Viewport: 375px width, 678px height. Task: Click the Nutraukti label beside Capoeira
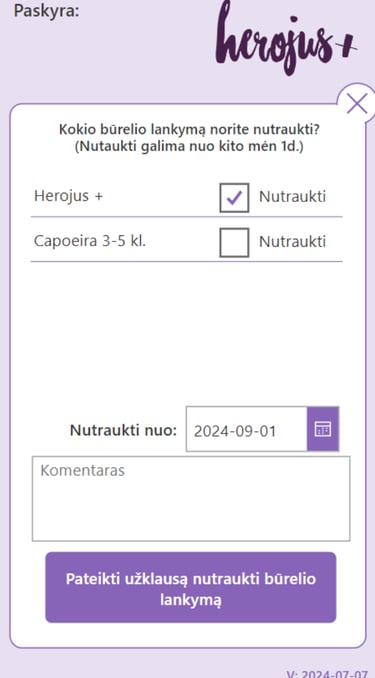pos(292,242)
